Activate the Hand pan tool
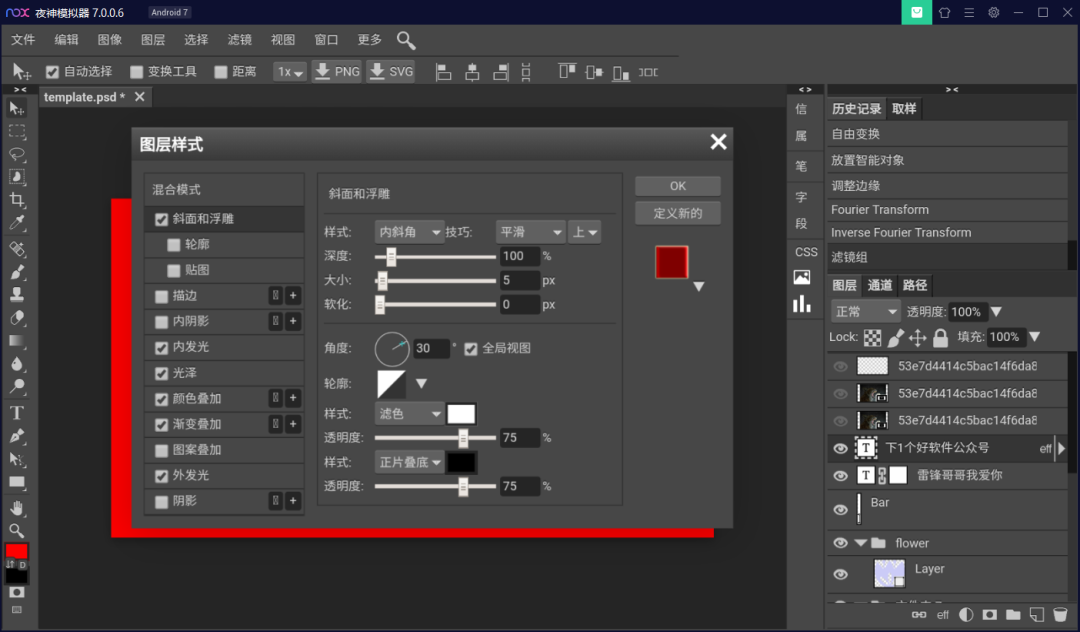The image size is (1080, 632). pyautogui.click(x=17, y=508)
